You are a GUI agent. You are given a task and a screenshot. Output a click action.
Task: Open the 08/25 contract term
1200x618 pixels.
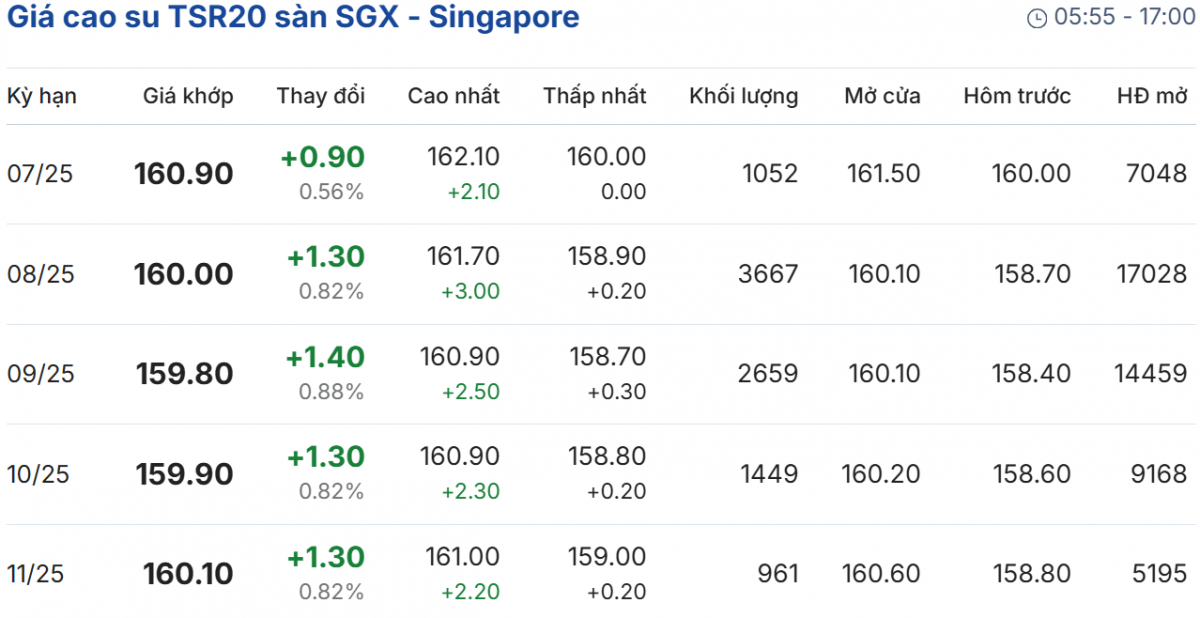pyautogui.click(x=40, y=274)
